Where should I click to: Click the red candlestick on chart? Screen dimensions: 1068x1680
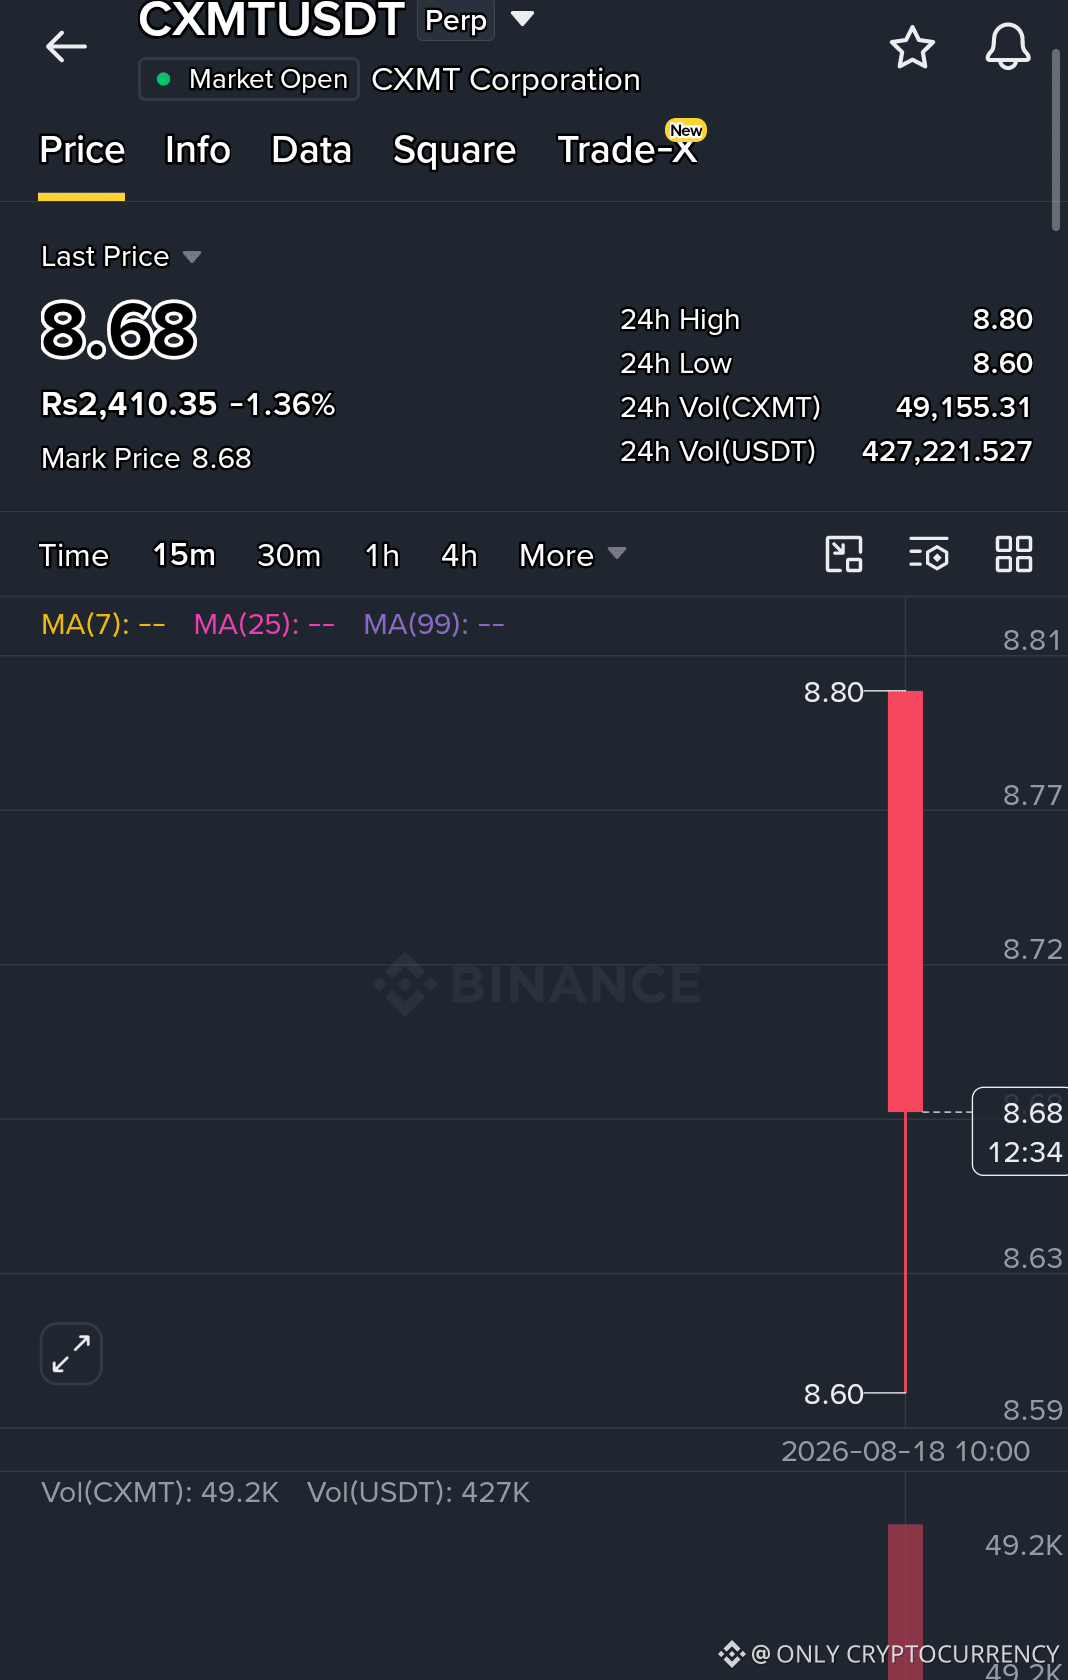(905, 901)
